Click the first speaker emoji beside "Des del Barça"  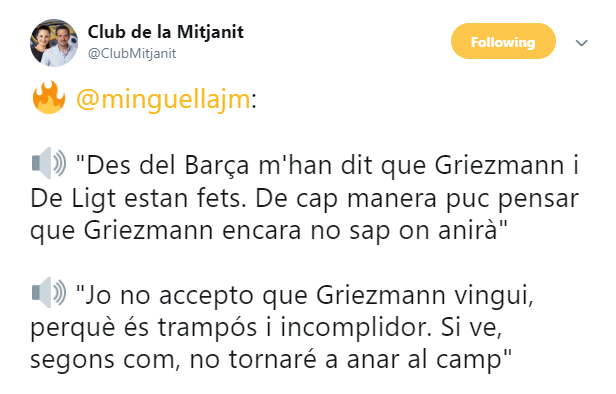click(49, 163)
